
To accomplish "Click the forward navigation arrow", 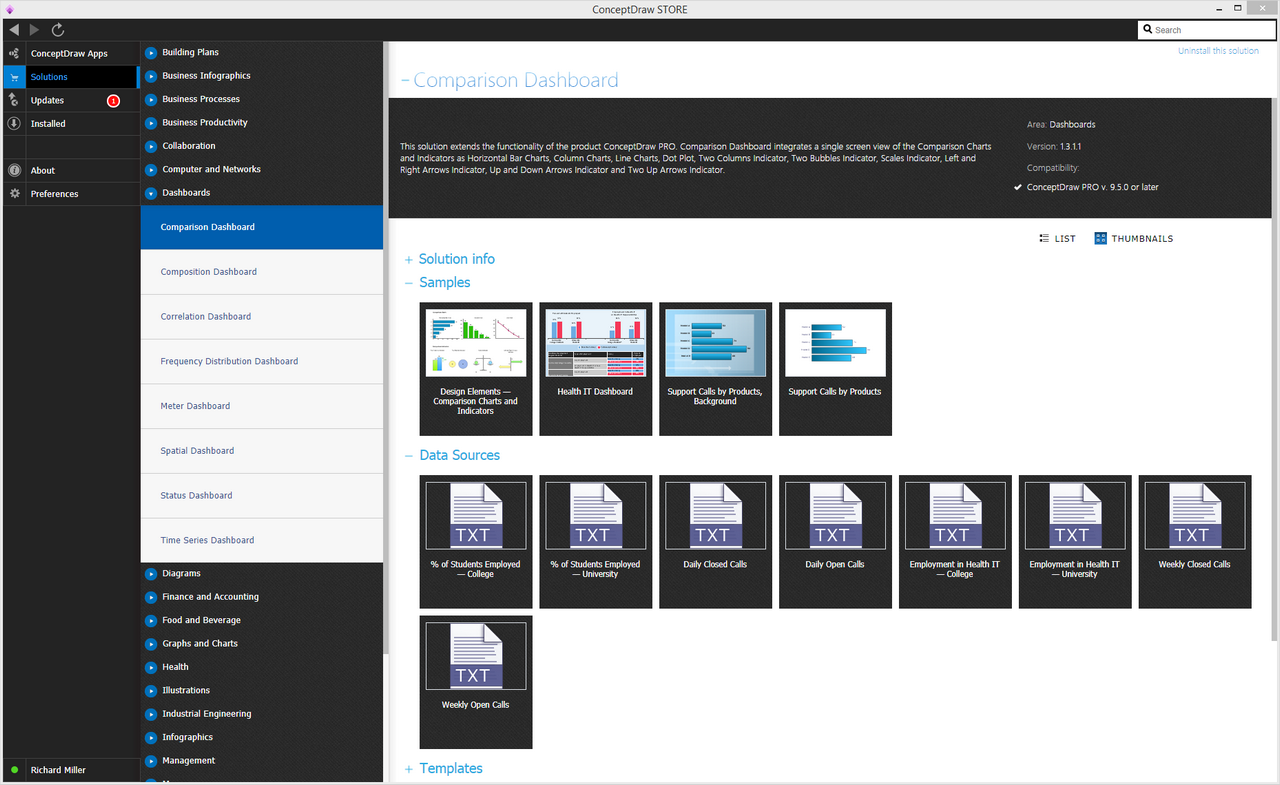I will [35, 30].
